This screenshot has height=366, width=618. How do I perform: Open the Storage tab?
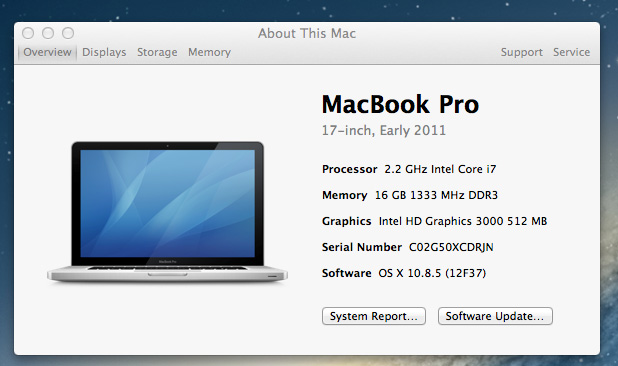click(157, 52)
